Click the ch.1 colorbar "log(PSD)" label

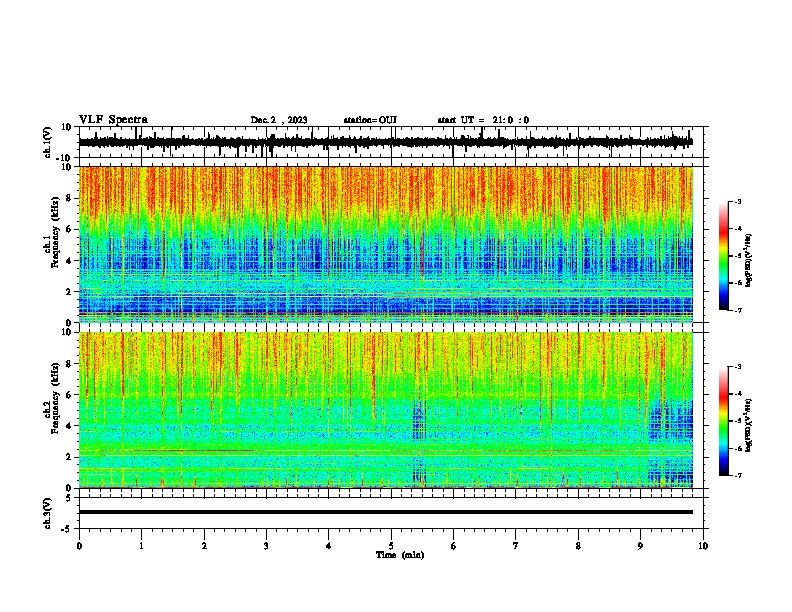[749, 261]
